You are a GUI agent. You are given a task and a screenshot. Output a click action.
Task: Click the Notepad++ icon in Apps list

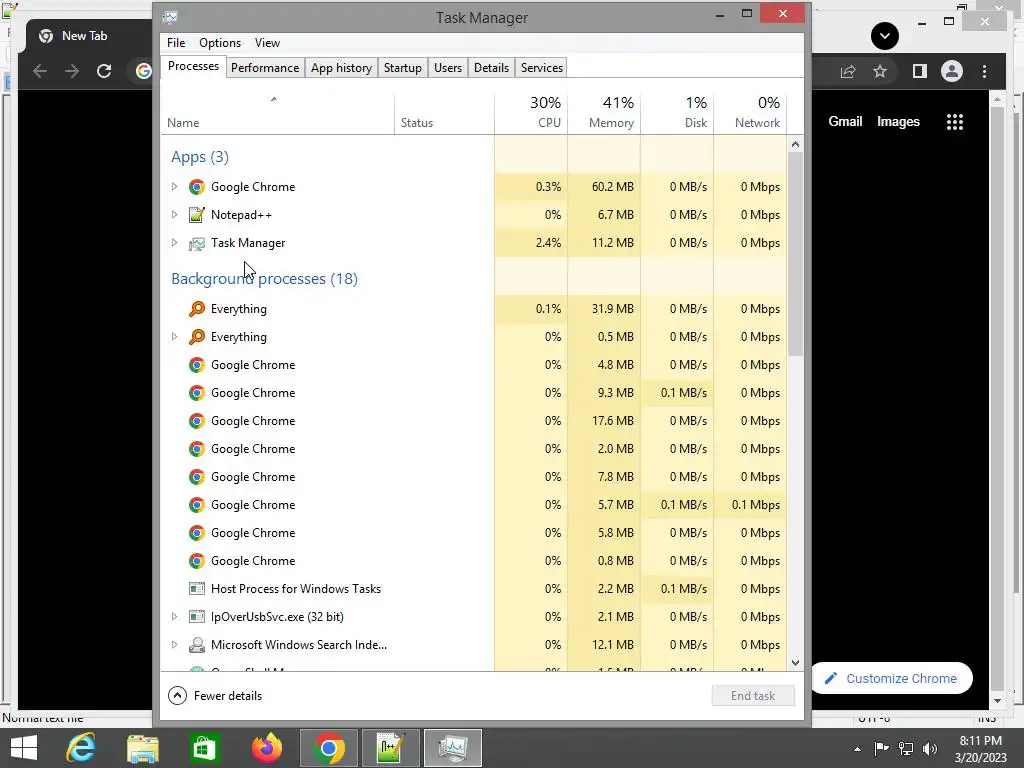tap(197, 215)
